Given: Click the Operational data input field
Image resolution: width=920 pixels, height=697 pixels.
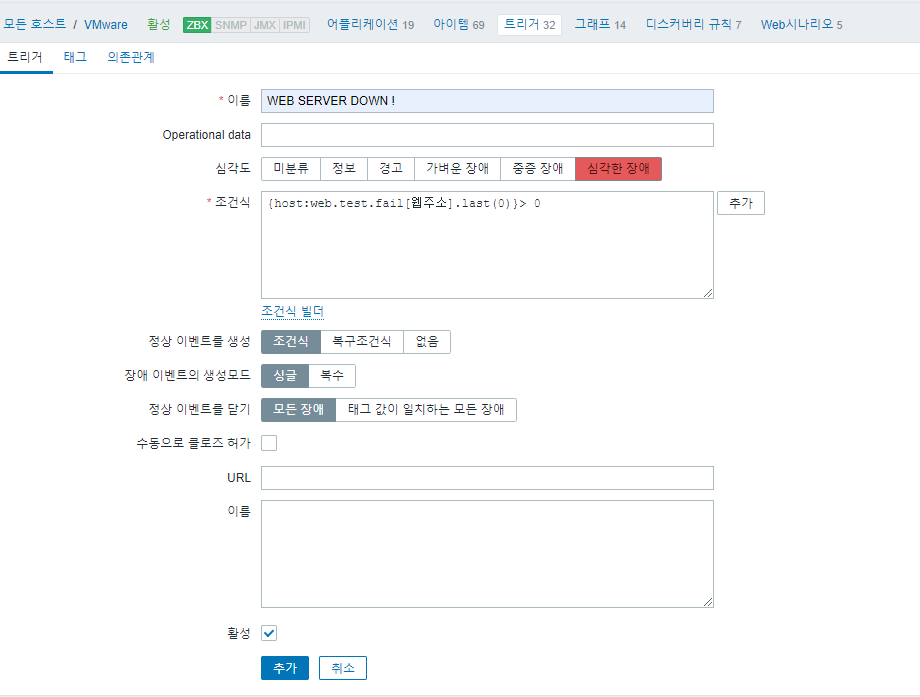Looking at the screenshot, I should tap(487, 135).
